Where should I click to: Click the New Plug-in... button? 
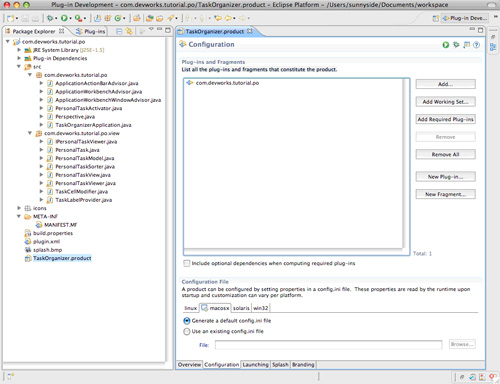tap(445, 177)
